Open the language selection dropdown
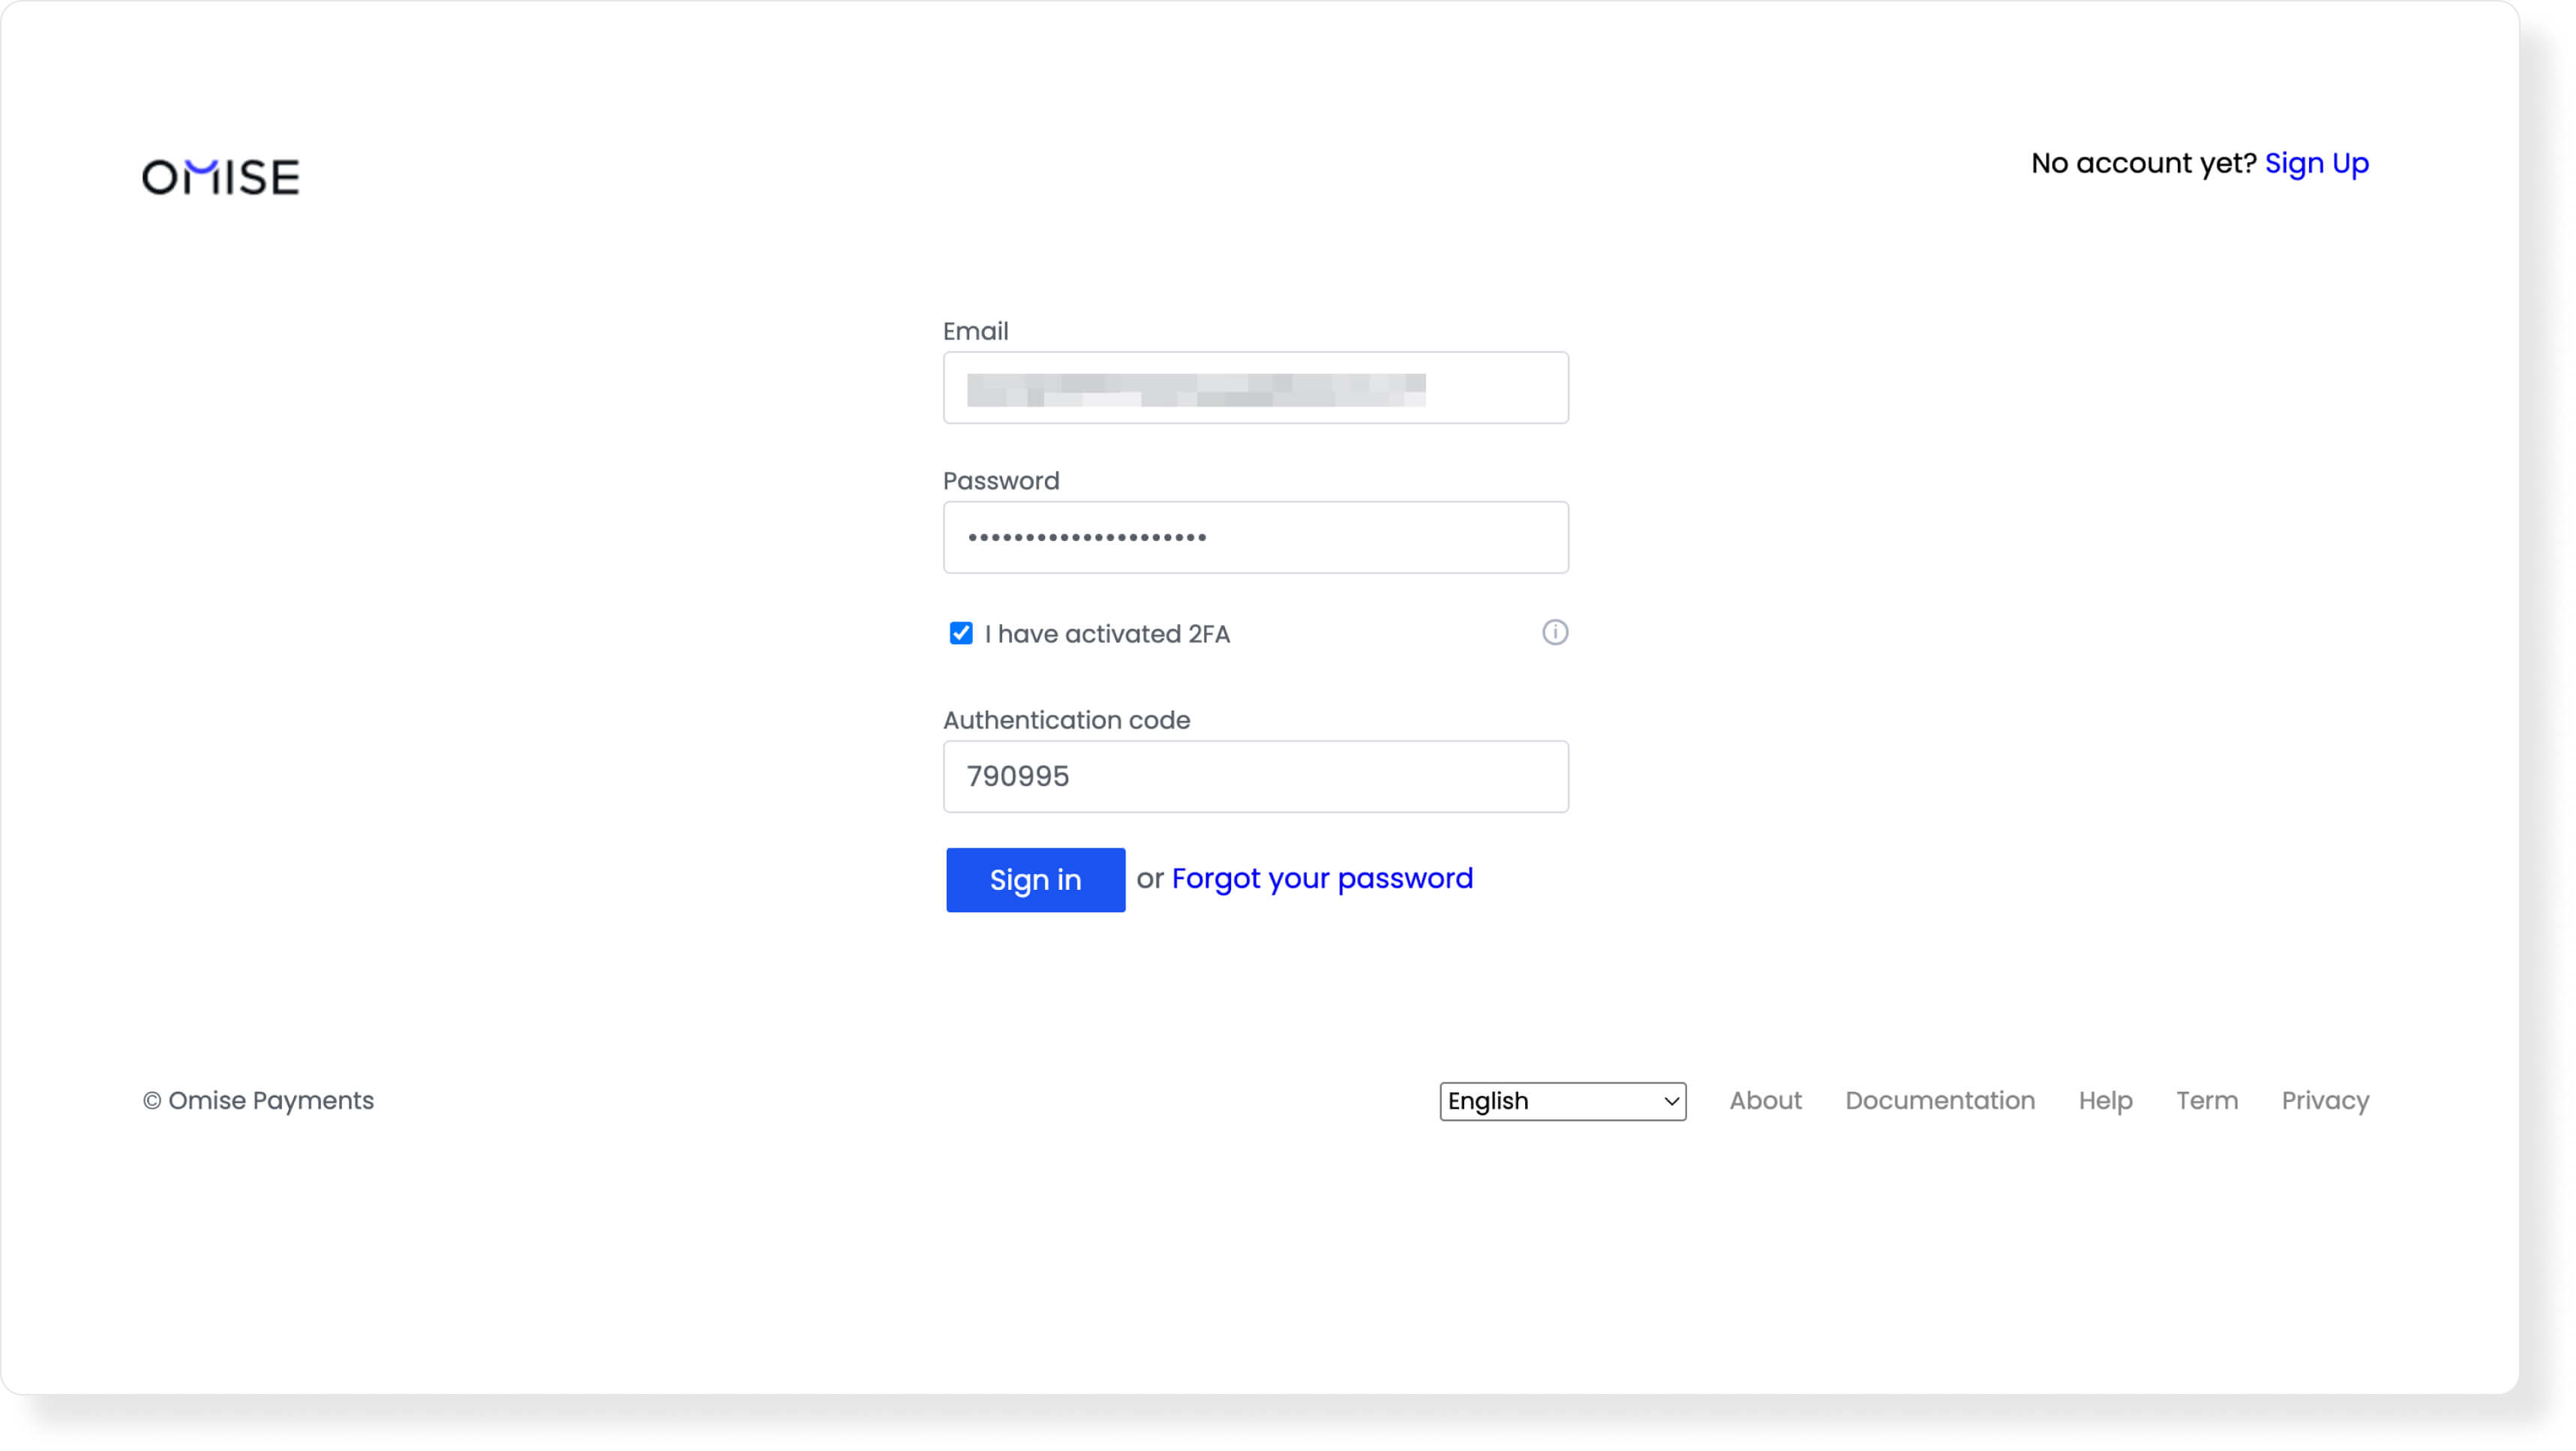This screenshot has width=2576, height=1451. pyautogui.click(x=1562, y=1101)
